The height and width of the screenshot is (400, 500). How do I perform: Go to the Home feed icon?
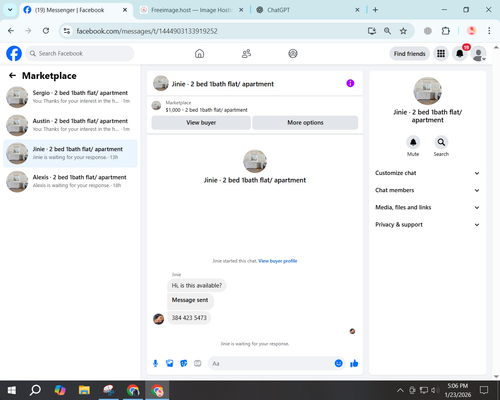pos(199,54)
